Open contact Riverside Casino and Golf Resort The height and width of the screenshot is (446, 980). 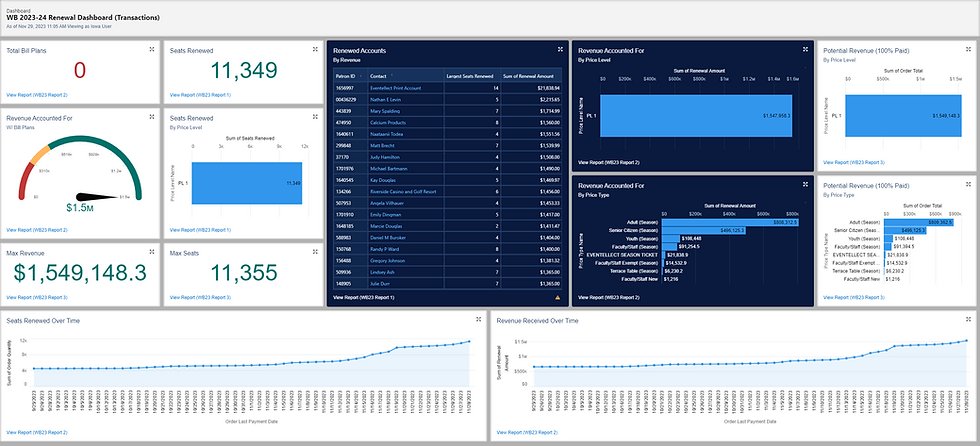(403, 191)
